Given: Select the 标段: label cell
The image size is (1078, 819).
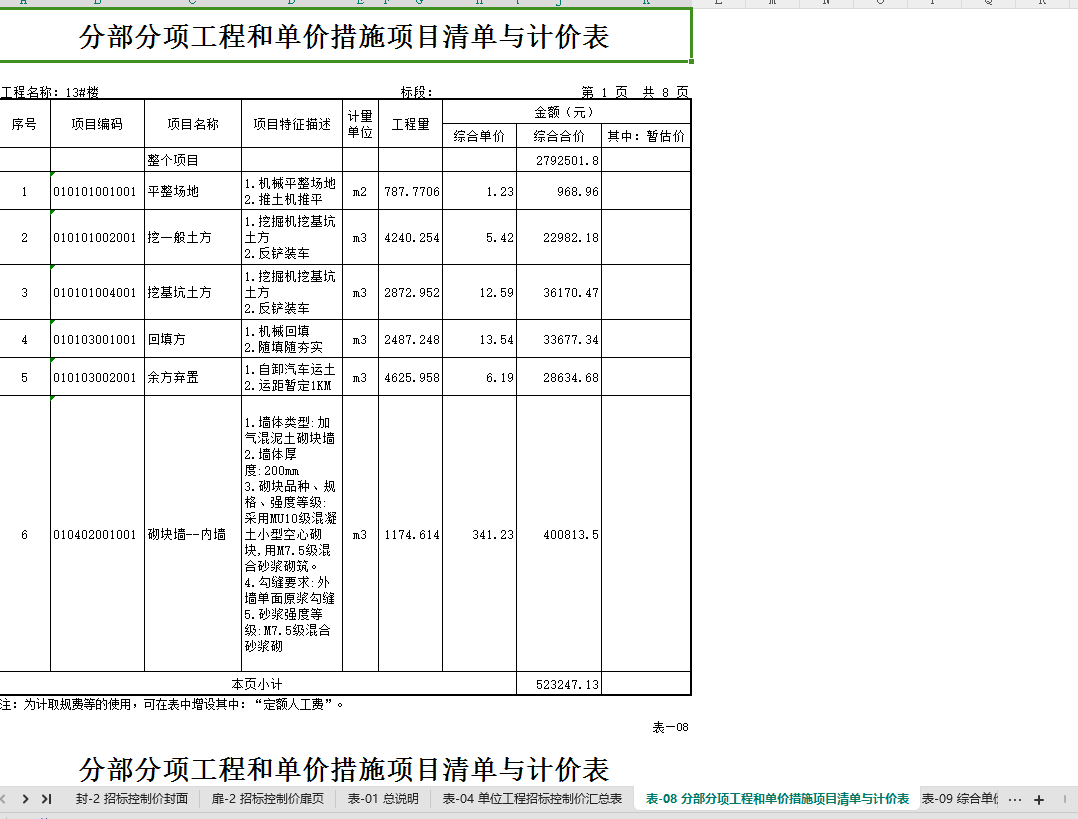Looking at the screenshot, I should coord(417,92).
